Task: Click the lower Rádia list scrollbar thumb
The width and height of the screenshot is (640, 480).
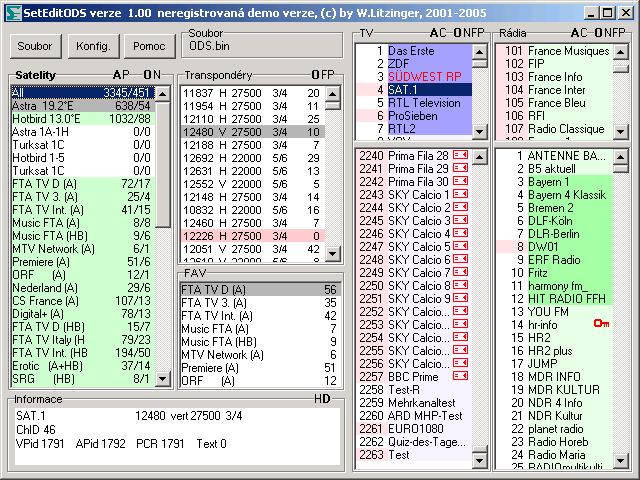Action: point(620,169)
